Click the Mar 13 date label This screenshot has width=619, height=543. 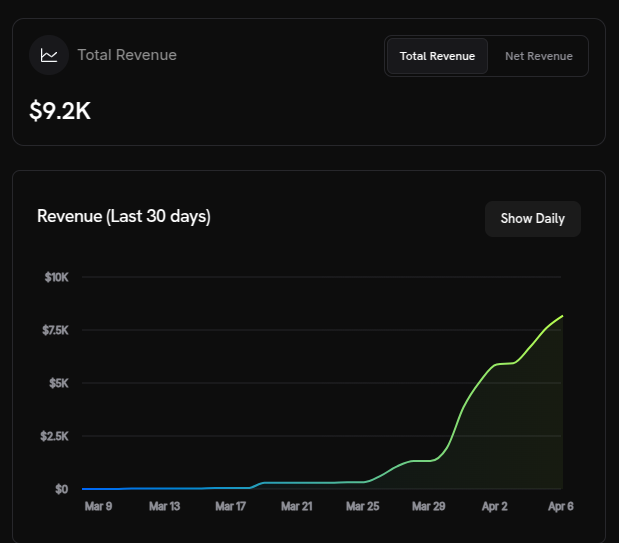[165, 506]
